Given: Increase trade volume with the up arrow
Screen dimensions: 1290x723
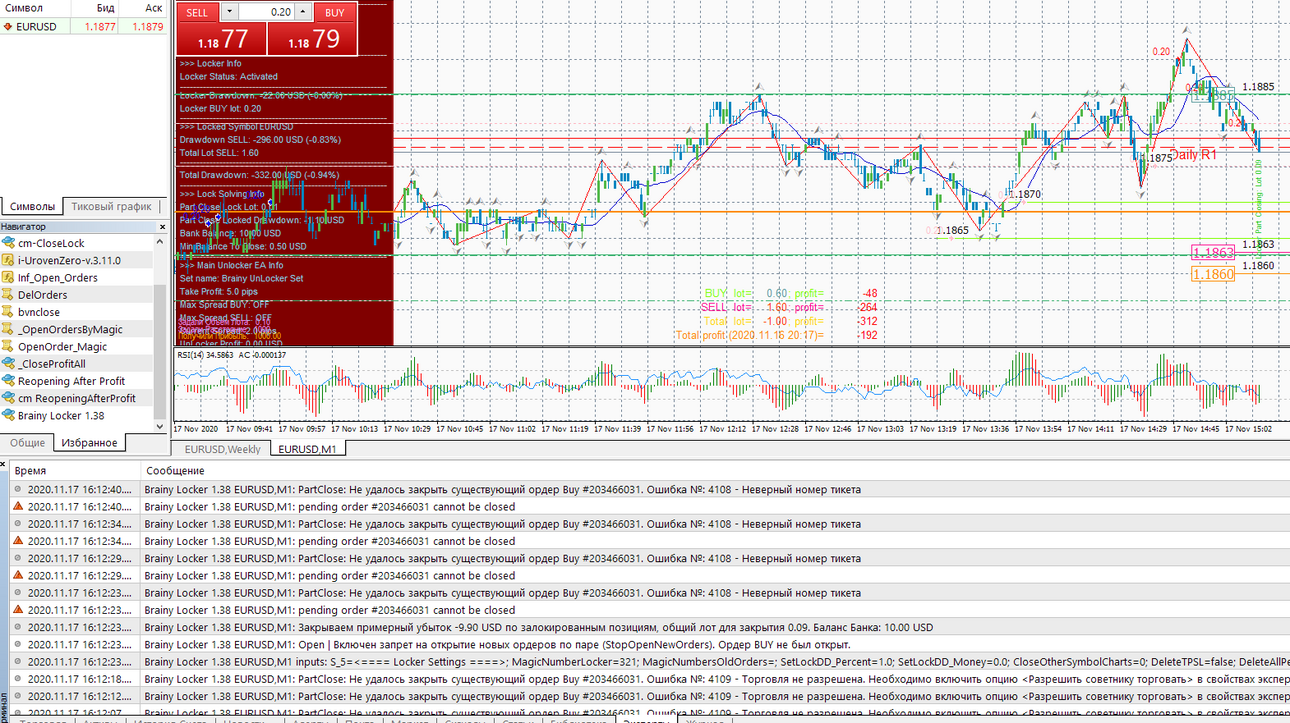Looking at the screenshot, I should [x=304, y=12].
